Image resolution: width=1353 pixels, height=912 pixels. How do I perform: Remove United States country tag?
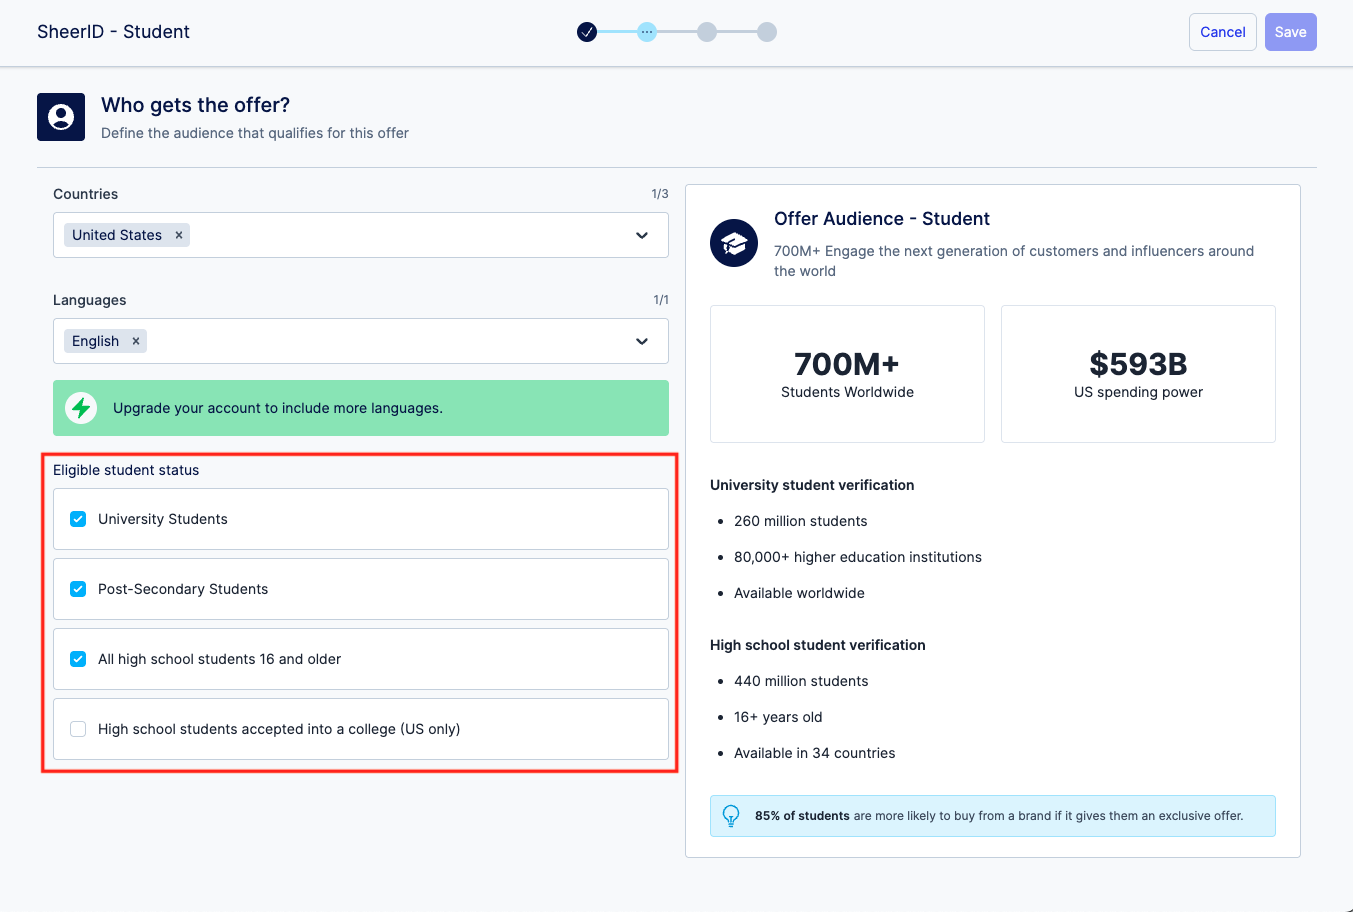[x=179, y=235]
